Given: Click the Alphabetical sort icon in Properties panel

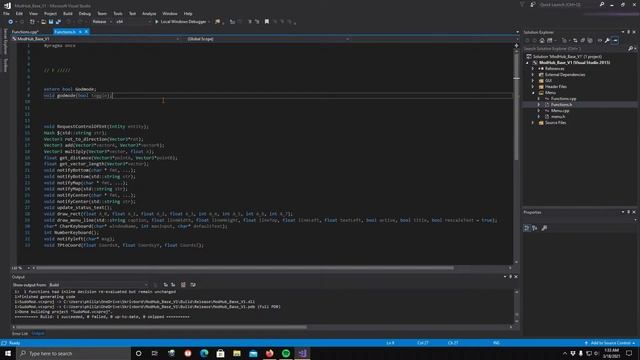Looking at the screenshot, I should pos(535,228).
